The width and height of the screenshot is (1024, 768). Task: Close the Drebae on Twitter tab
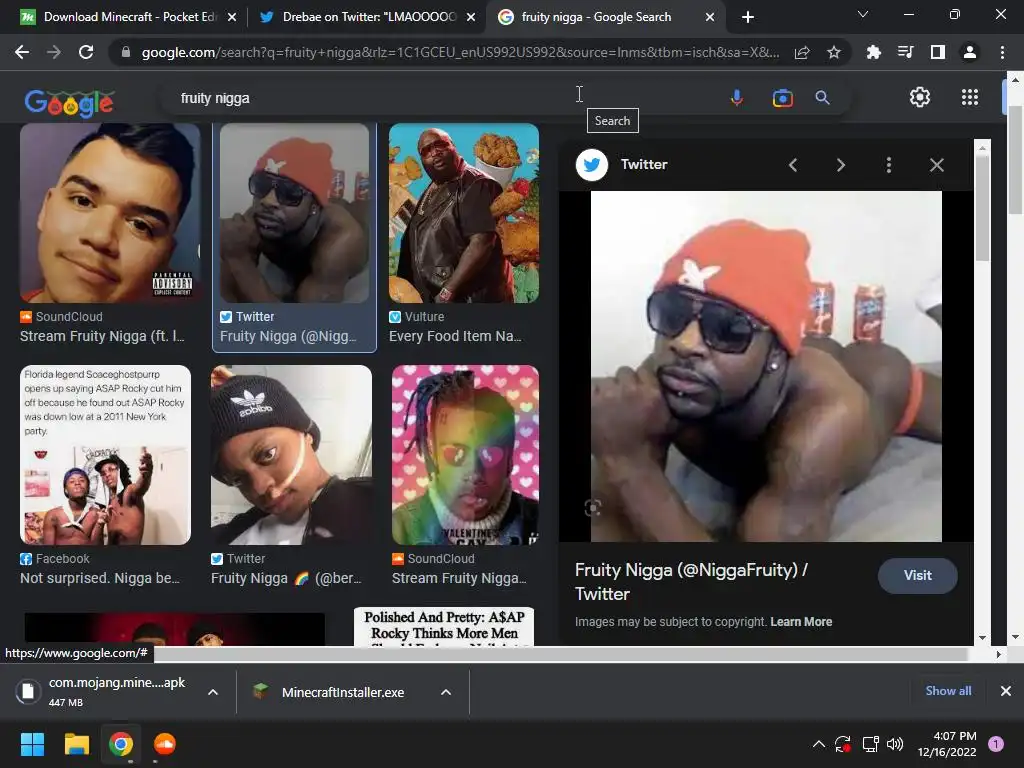click(x=471, y=17)
